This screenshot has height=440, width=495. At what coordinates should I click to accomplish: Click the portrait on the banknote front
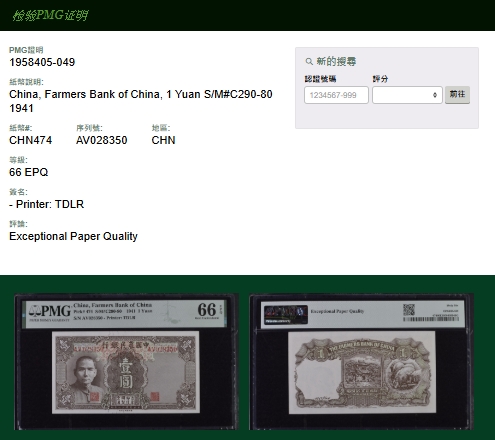86,374
